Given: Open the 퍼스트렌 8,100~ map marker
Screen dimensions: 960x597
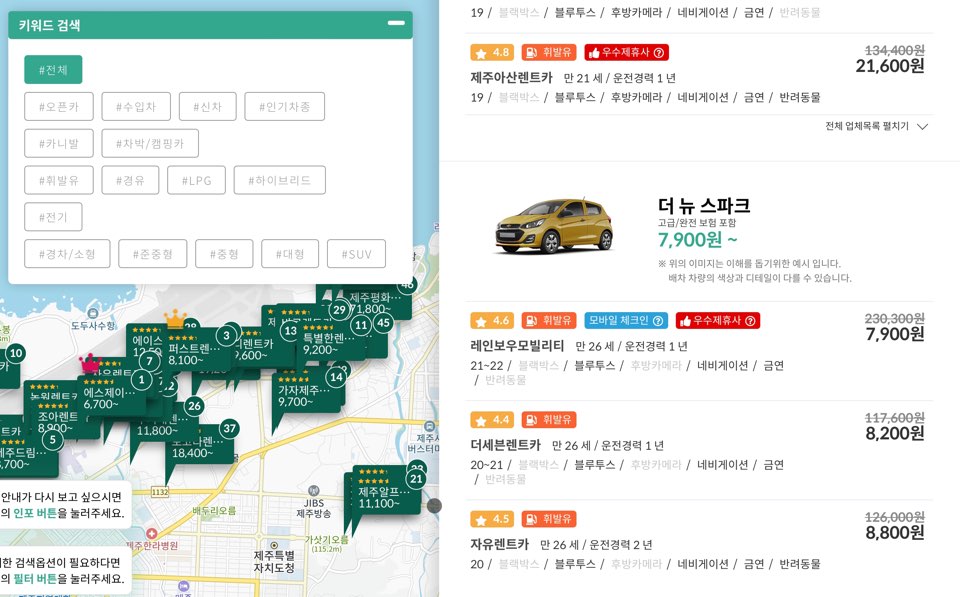Looking at the screenshot, I should 193,351.
